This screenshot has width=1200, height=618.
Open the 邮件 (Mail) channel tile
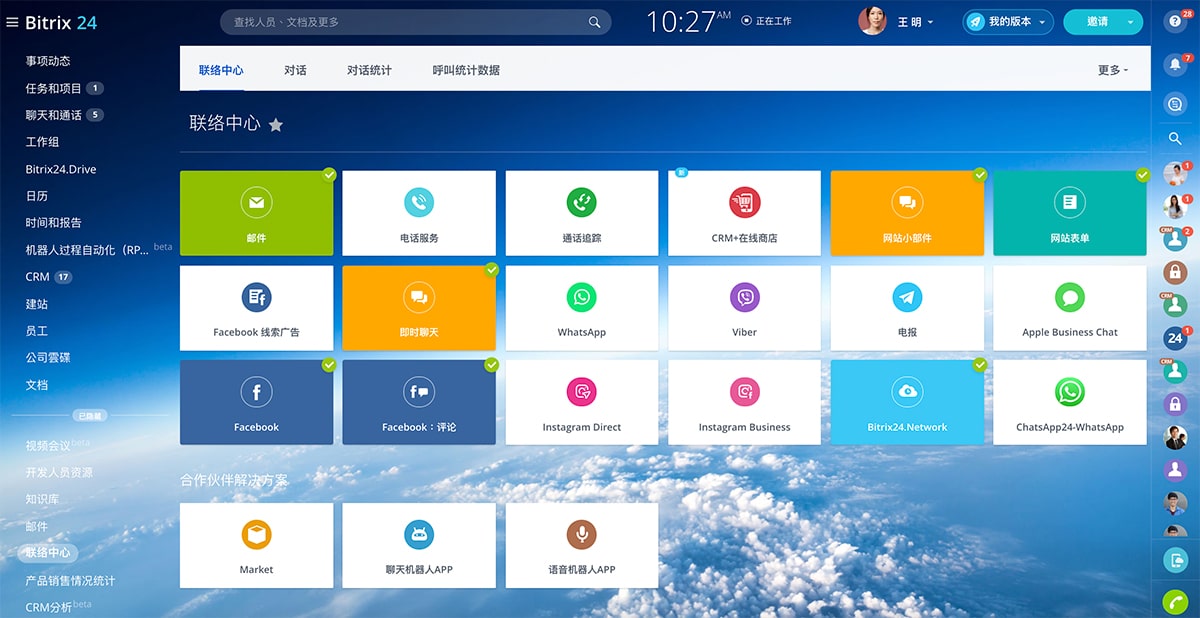point(256,213)
